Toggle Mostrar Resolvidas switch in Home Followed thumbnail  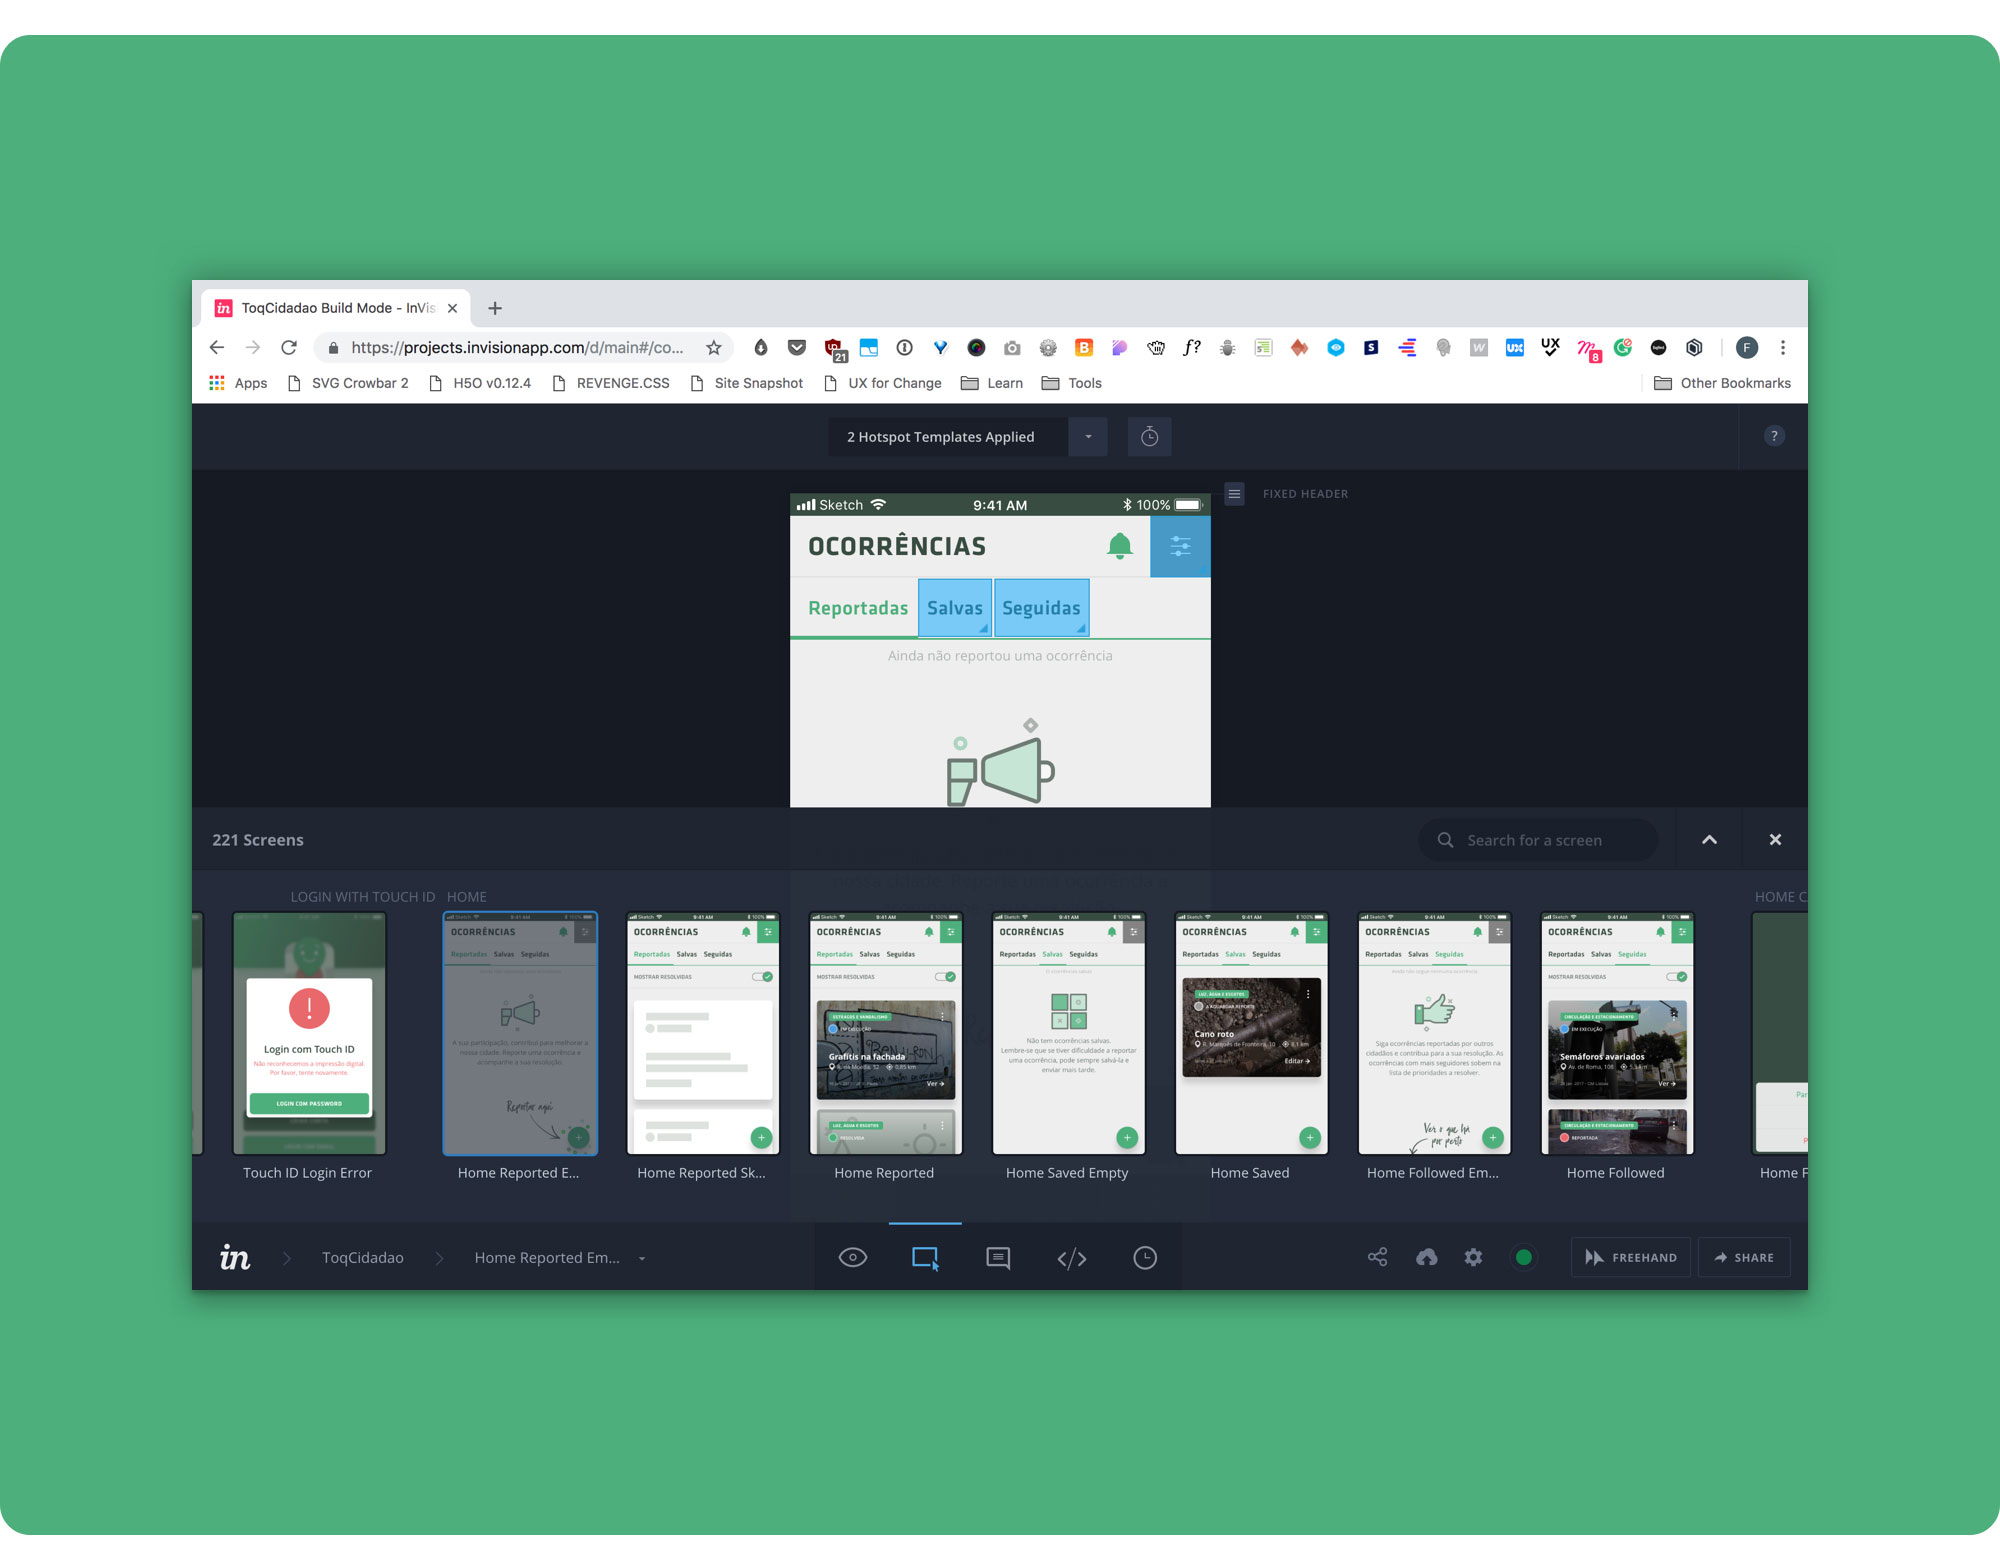click(1677, 977)
